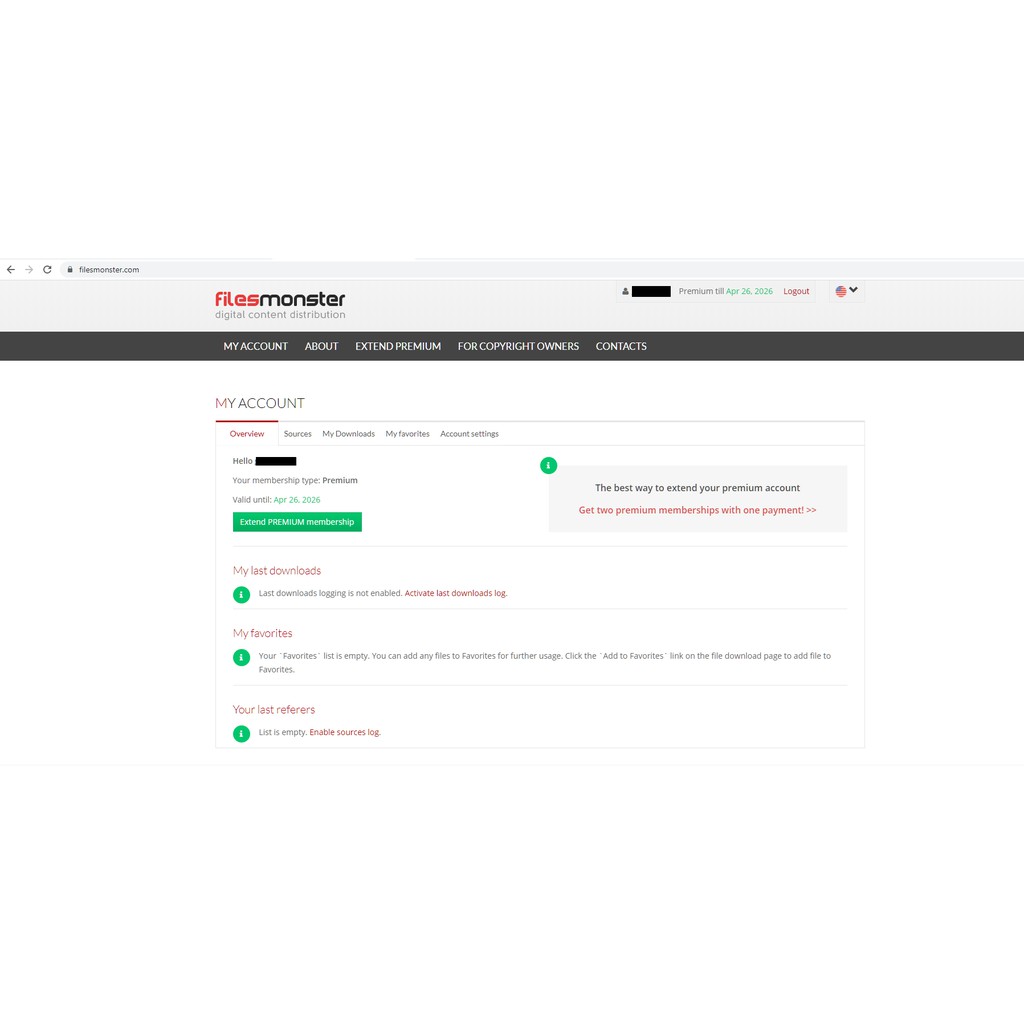Viewport: 1024px width, 1024px height.
Task: Click the browser forward arrow
Action: click(x=29, y=270)
